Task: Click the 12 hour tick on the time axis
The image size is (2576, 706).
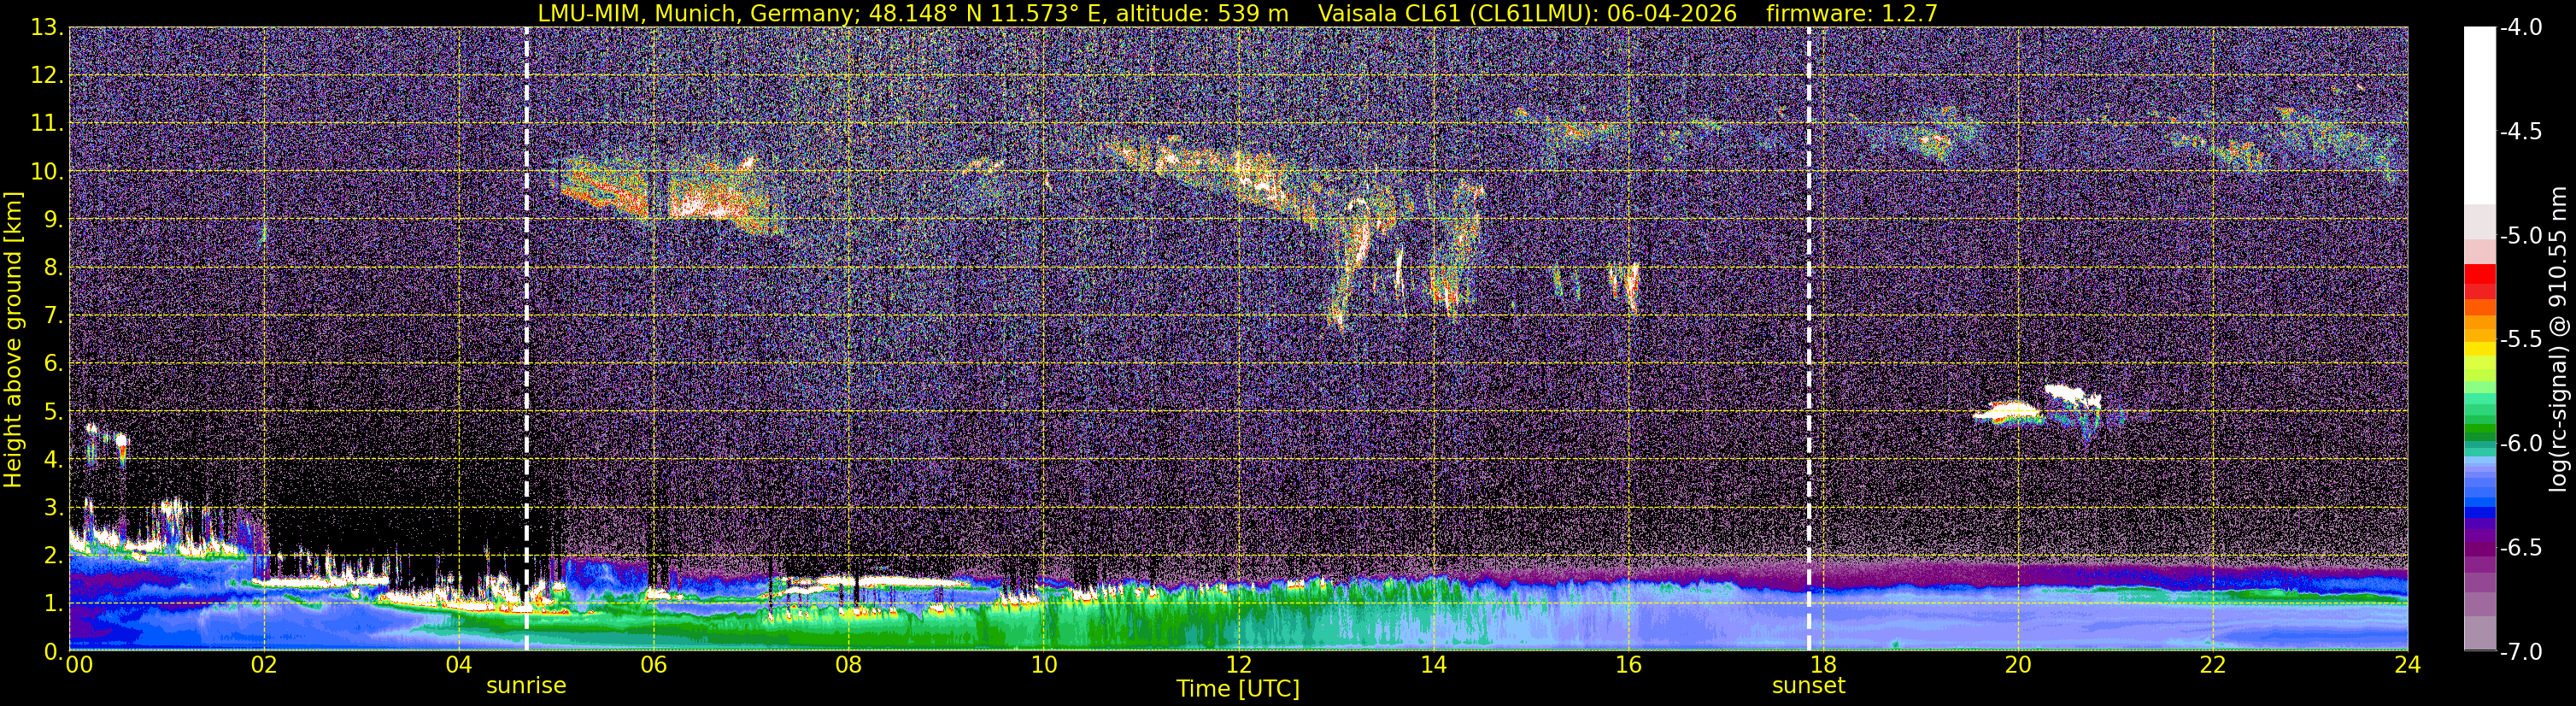Action: pos(1238,665)
